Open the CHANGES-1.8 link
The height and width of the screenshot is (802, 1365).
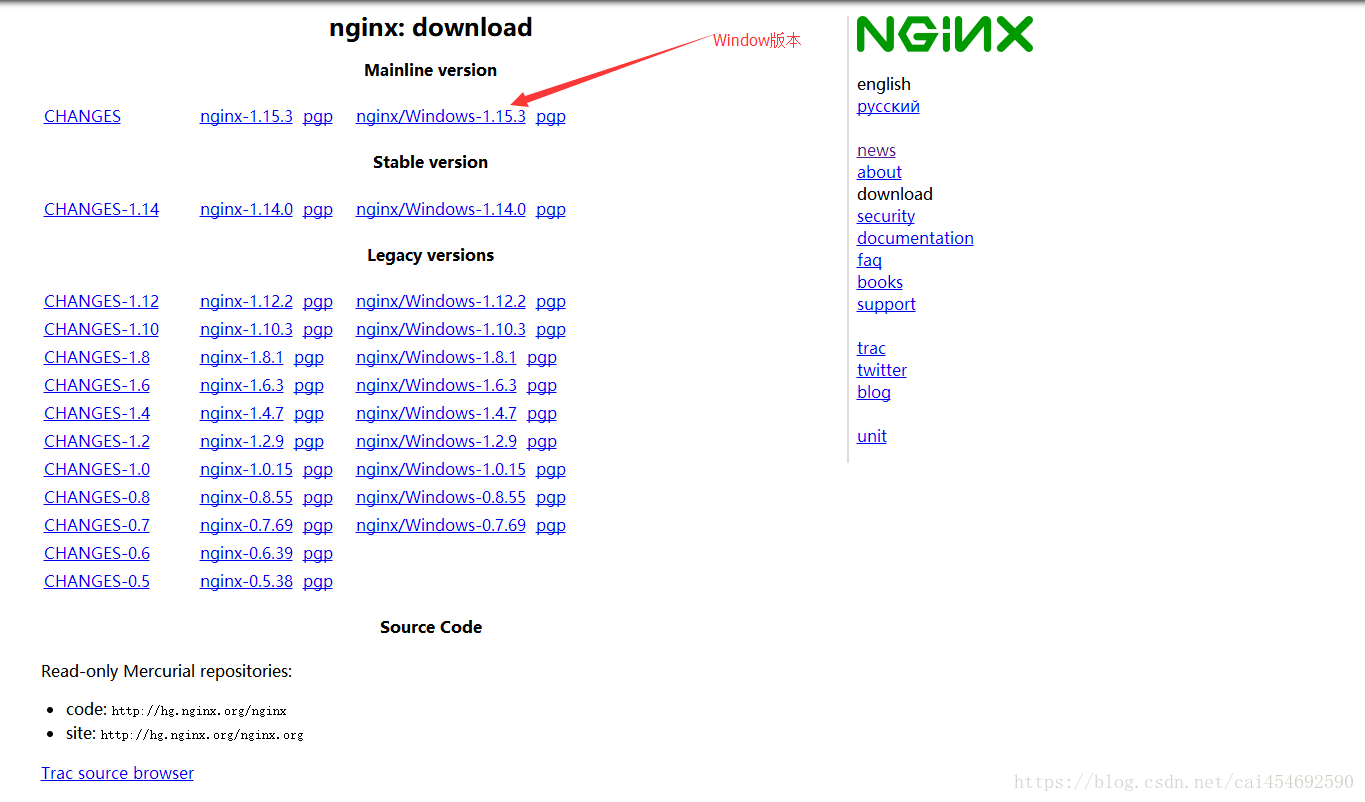(x=97, y=357)
